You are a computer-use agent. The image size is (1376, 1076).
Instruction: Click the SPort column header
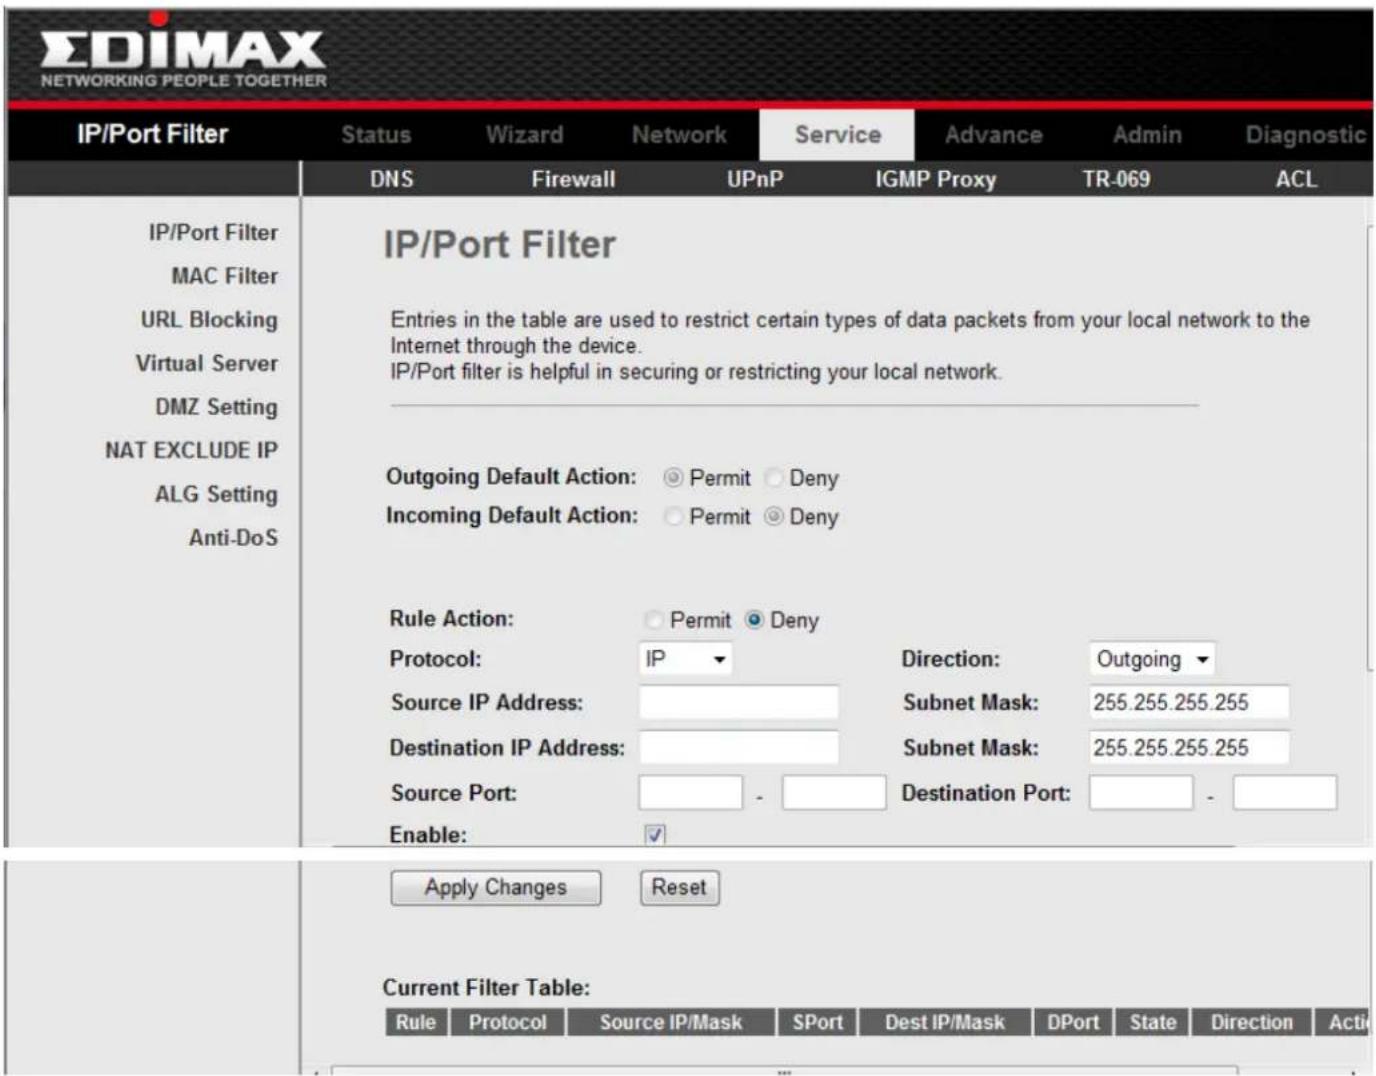click(x=818, y=1022)
